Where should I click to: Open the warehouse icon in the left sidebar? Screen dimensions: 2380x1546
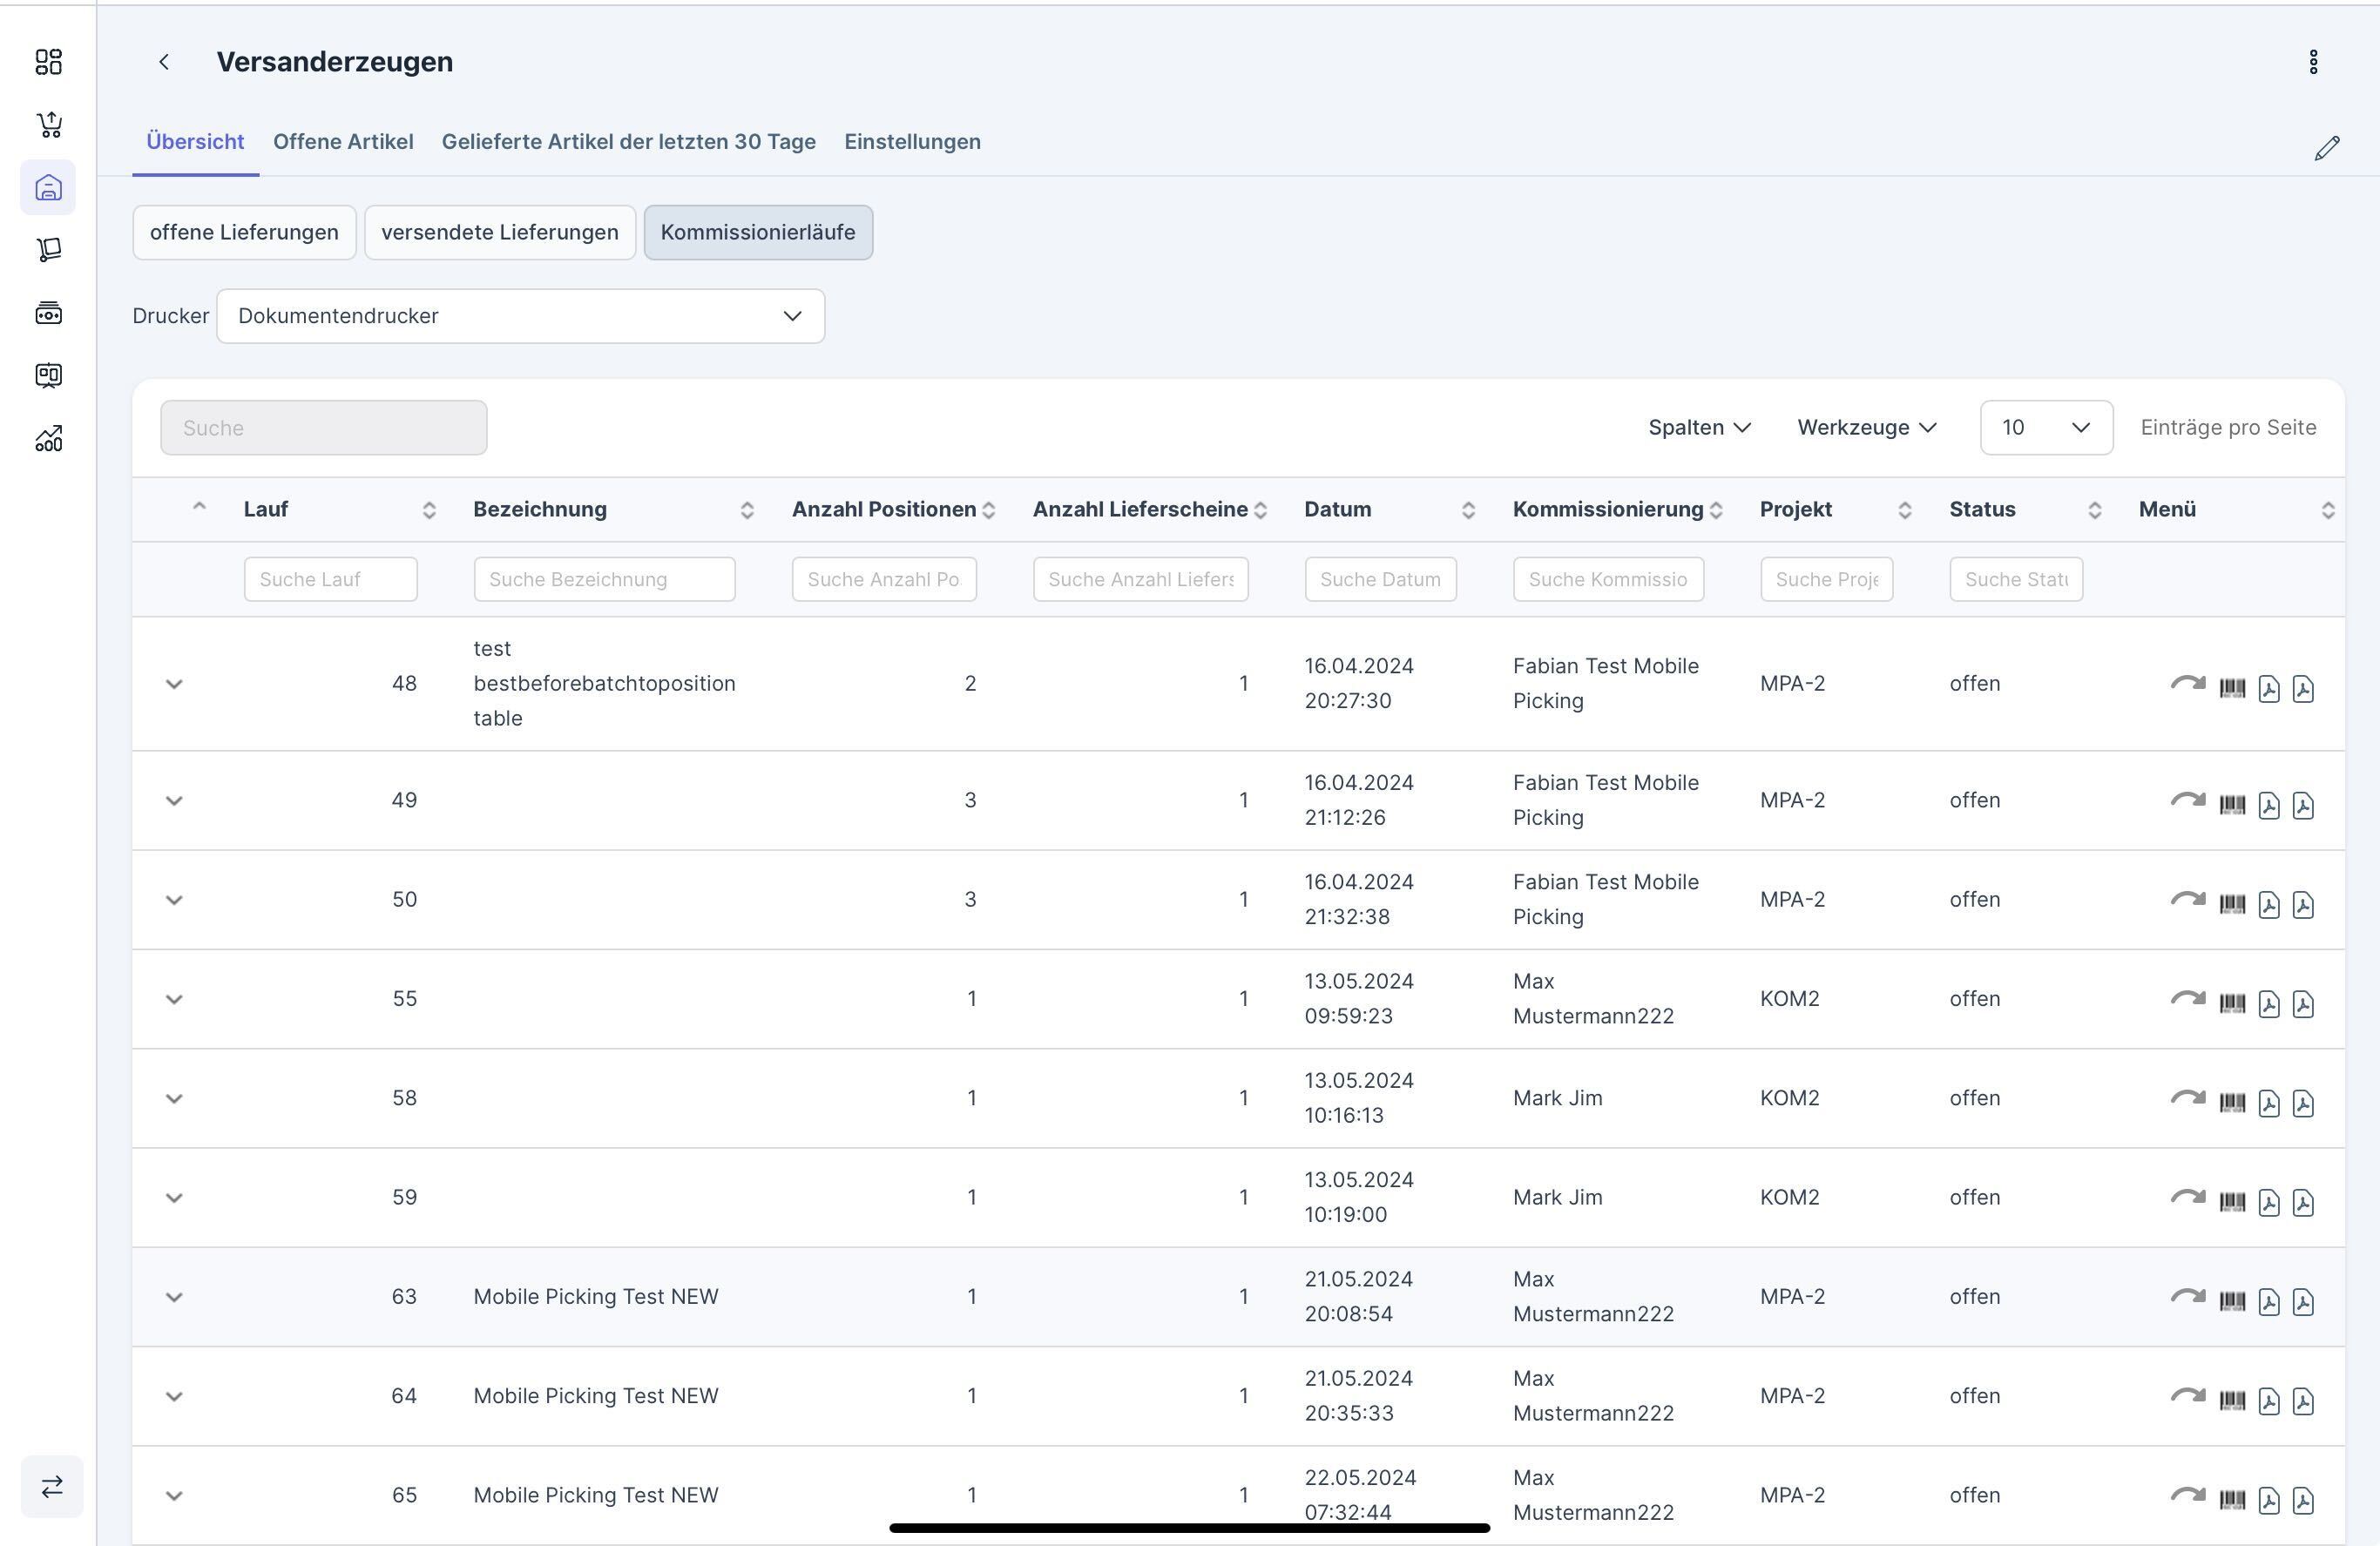point(48,187)
